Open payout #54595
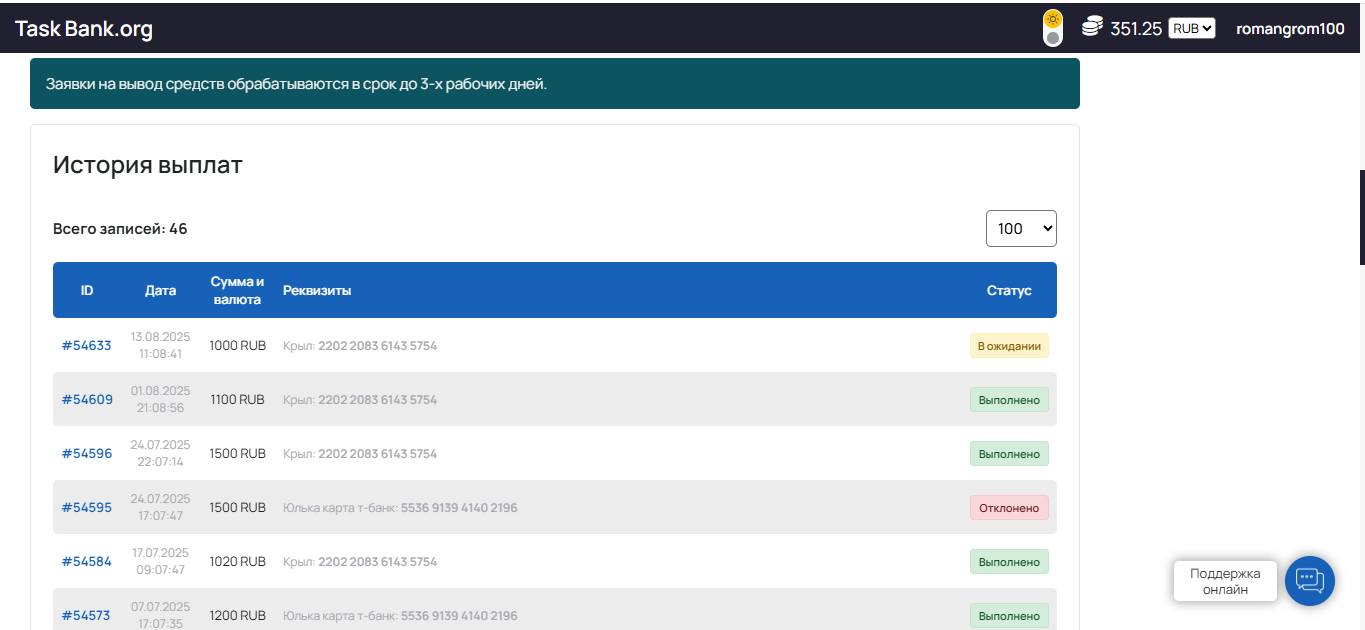Viewport: 1365px width, 630px height. (87, 508)
